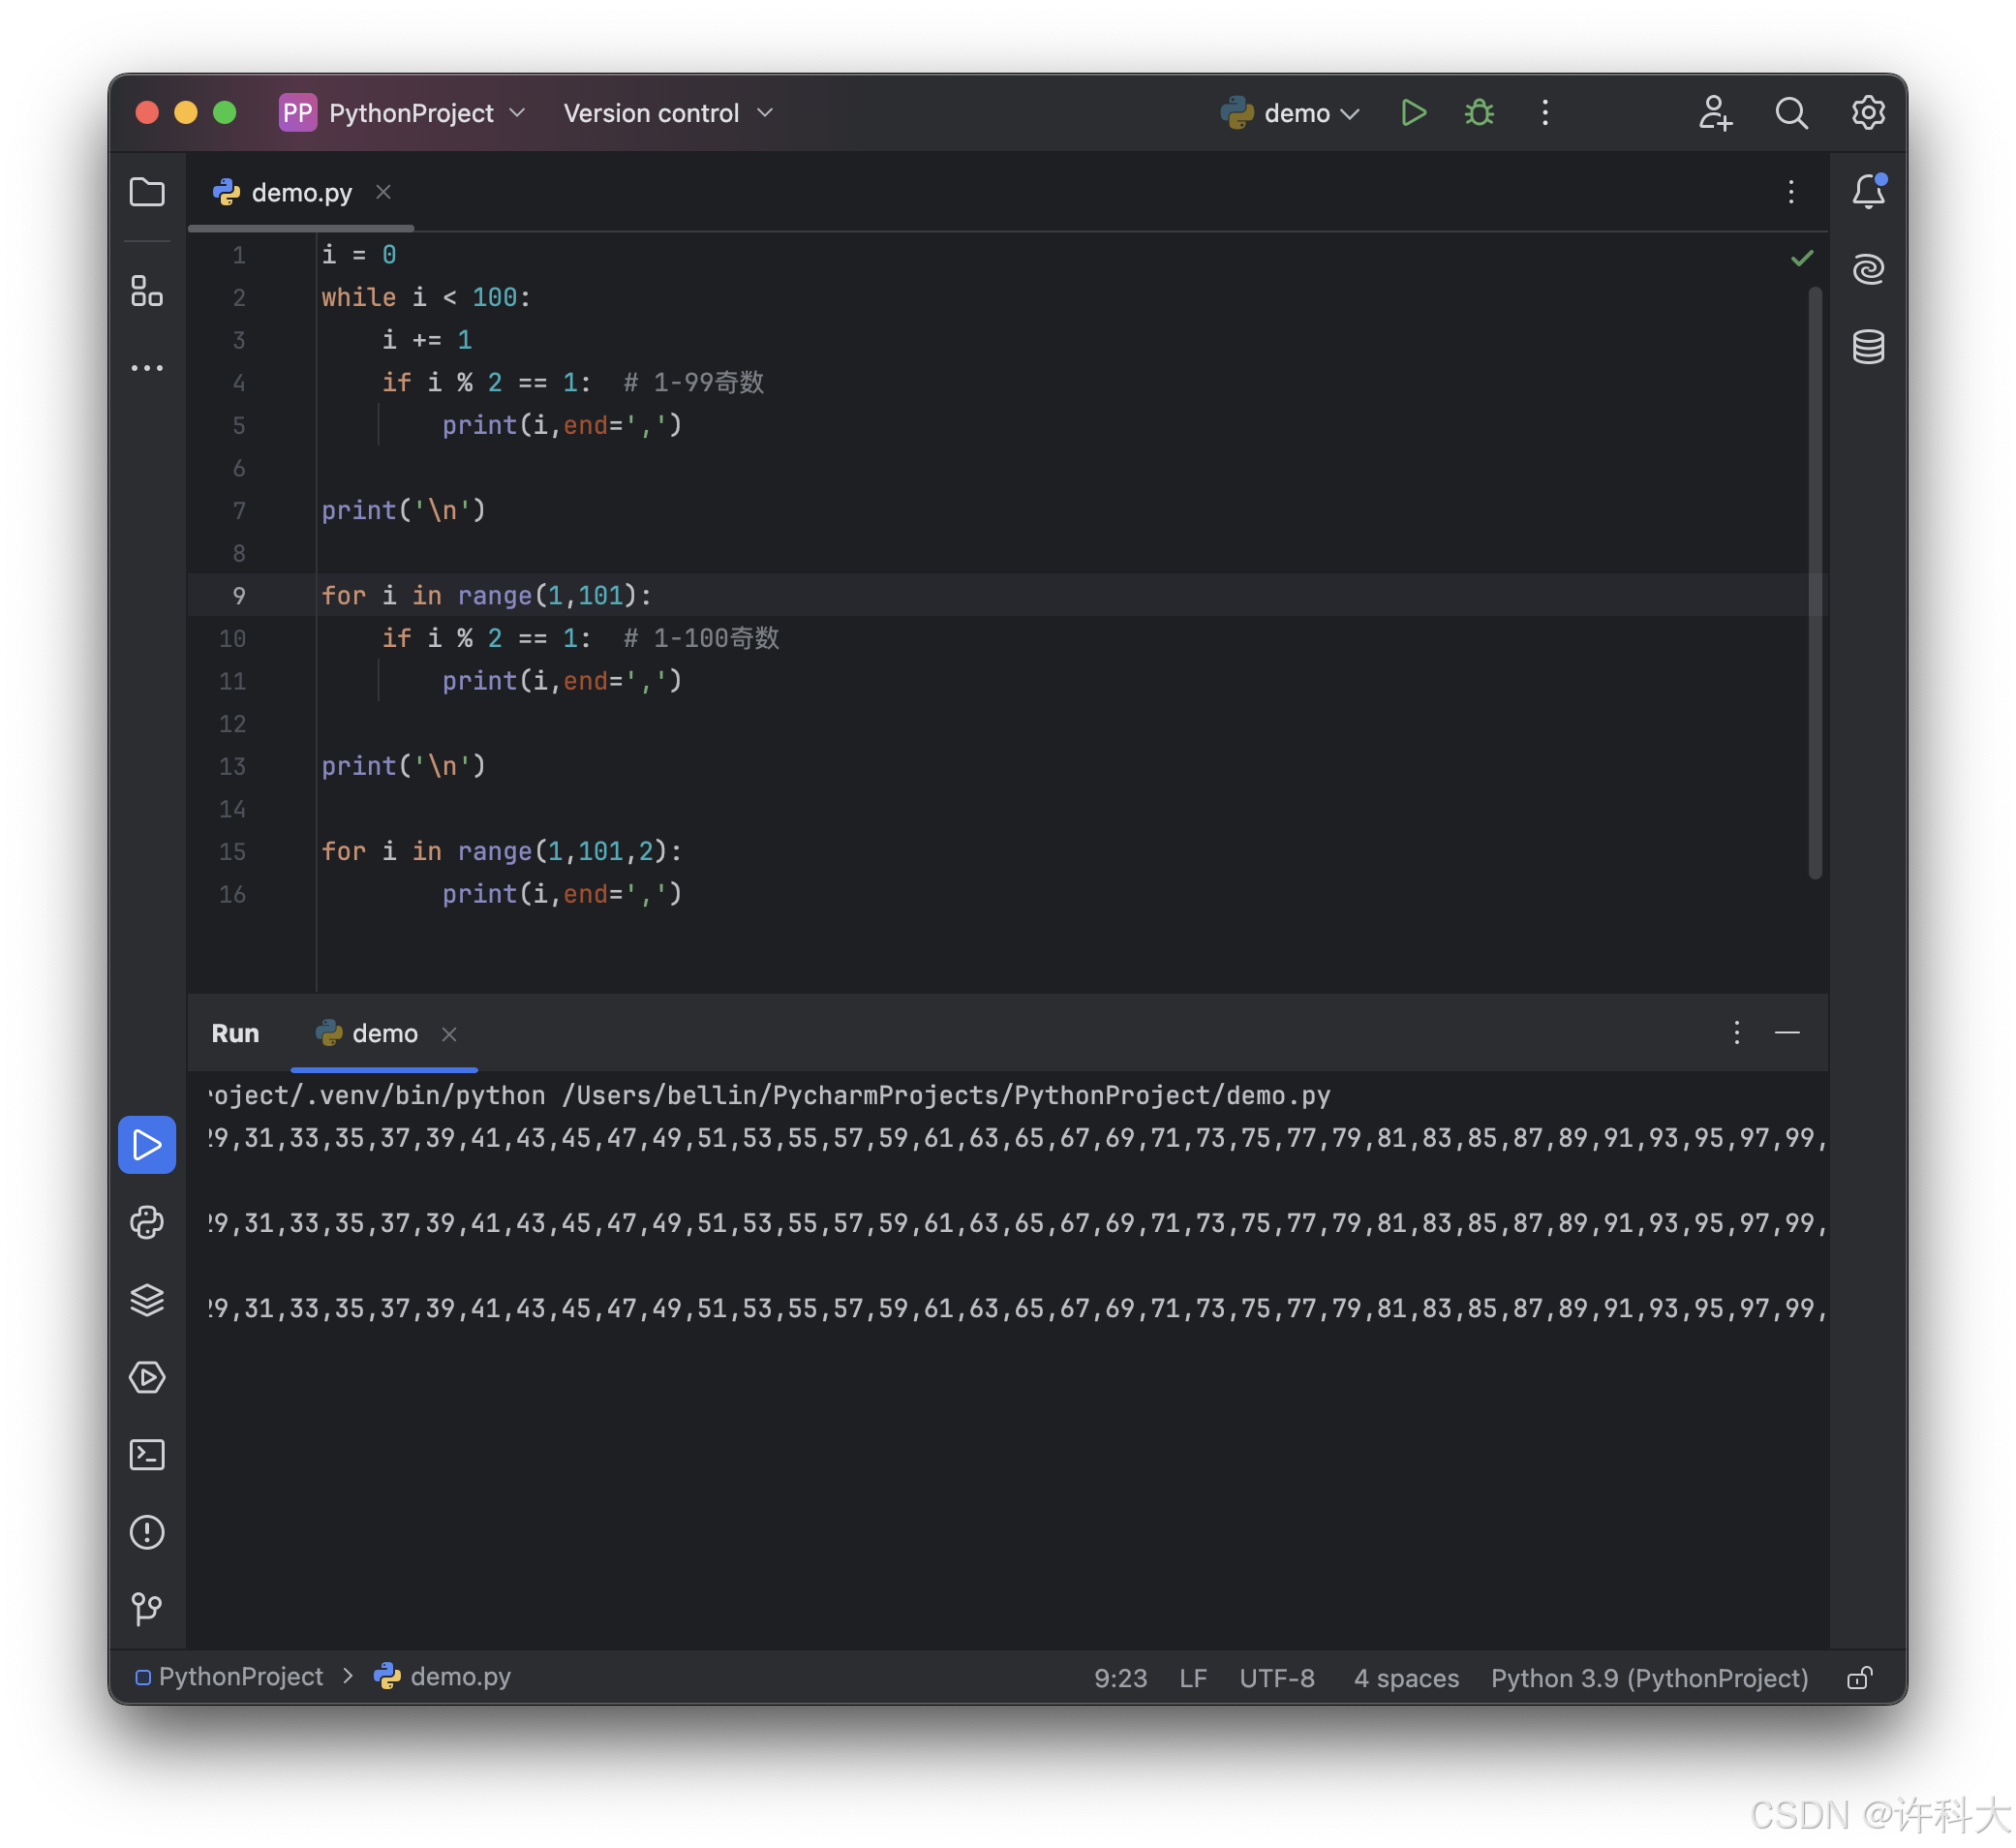
Task: Open the main toolbar more actions menu
Action: coord(1545,113)
